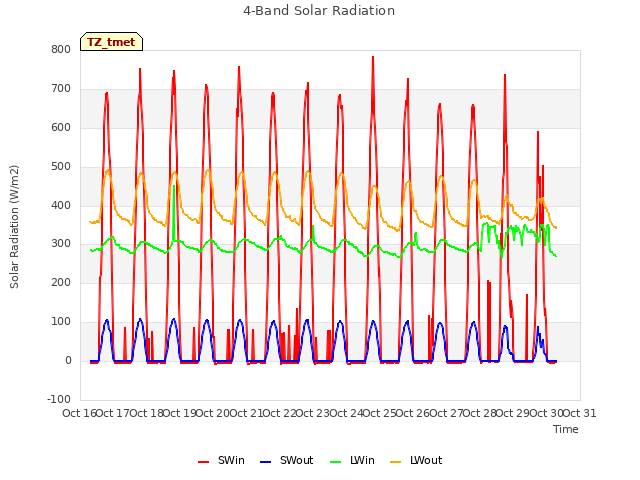Click the x-axis label Time
The image size is (640, 480).
click(x=565, y=429)
